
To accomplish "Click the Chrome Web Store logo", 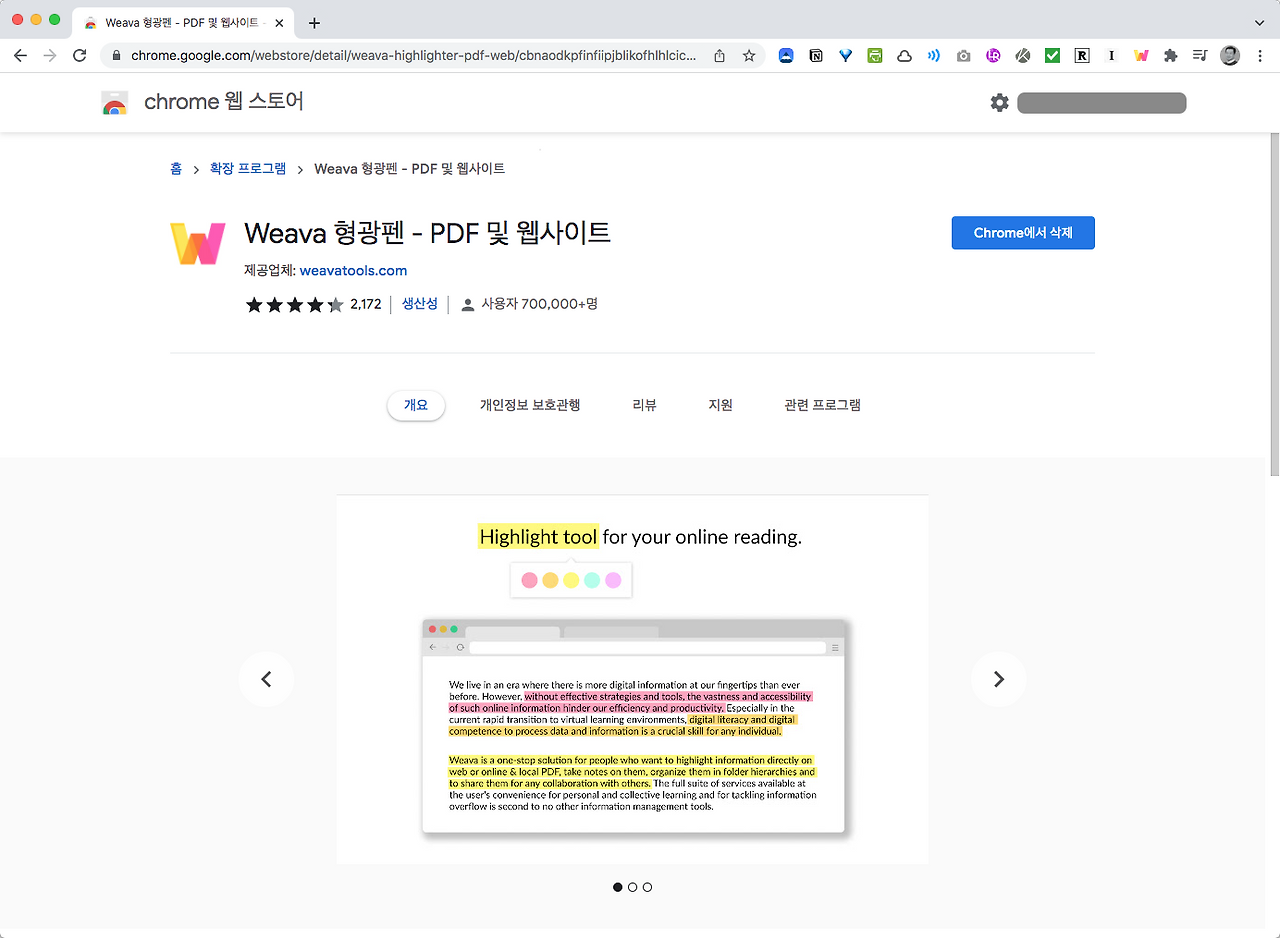I will coord(115,103).
